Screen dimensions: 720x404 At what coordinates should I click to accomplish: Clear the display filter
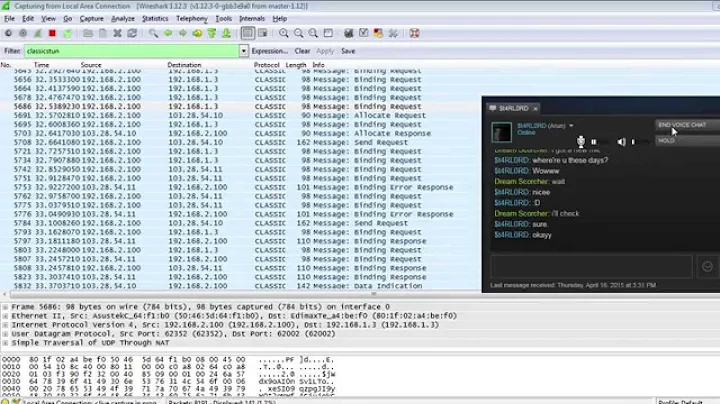pyautogui.click(x=302, y=51)
